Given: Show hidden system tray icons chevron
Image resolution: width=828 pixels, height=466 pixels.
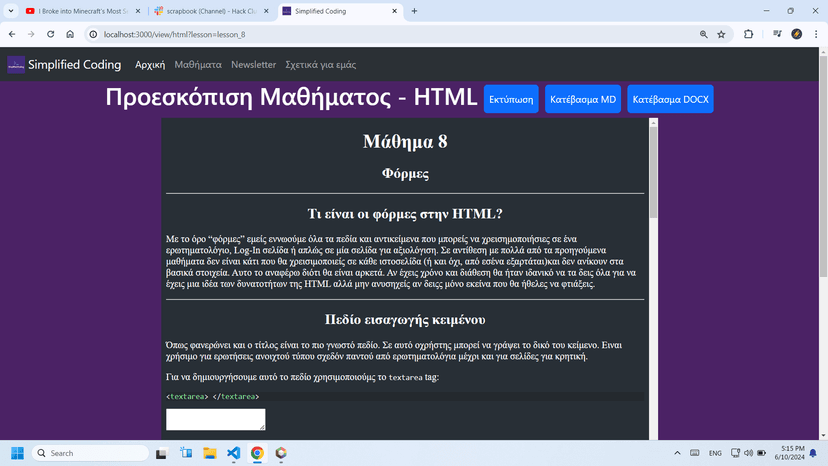Looking at the screenshot, I should point(677,453).
